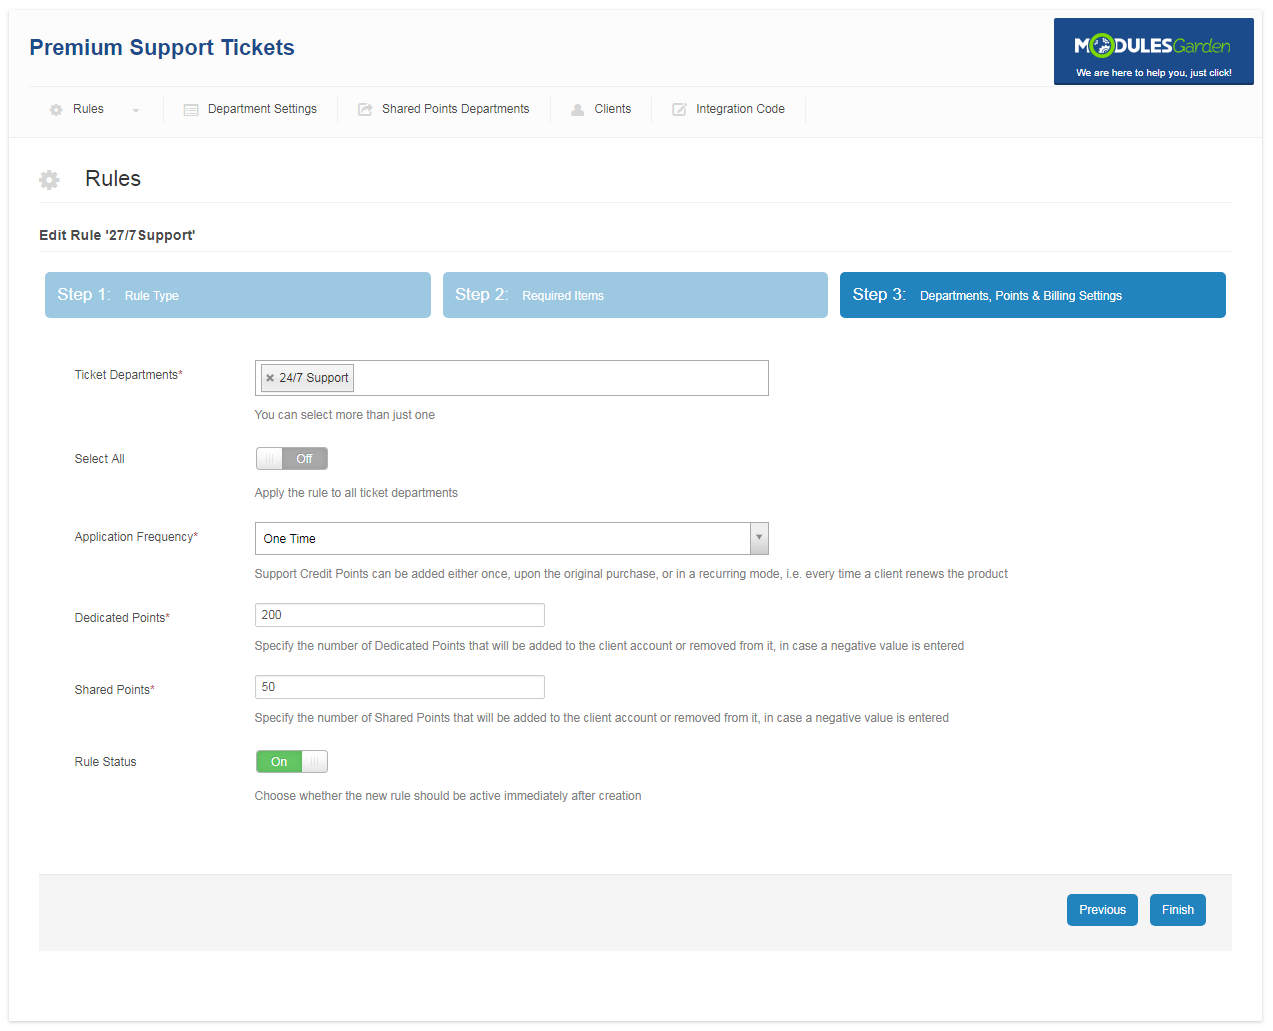
Task: Click the large gear icon beside Rules heading
Action: click(x=49, y=180)
